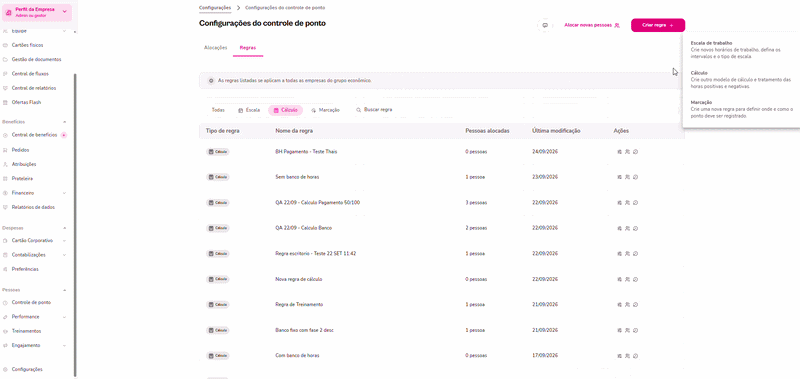Click the Criar regra button

point(658,25)
